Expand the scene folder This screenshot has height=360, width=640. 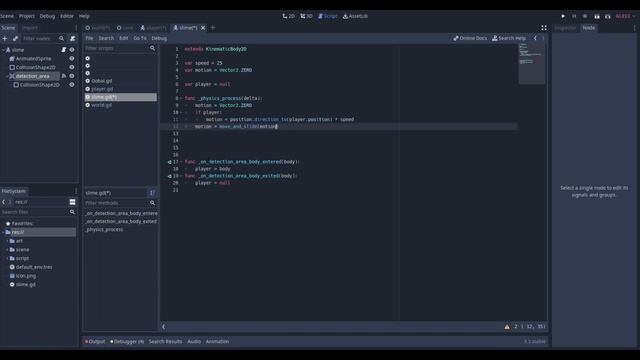(x=7, y=250)
